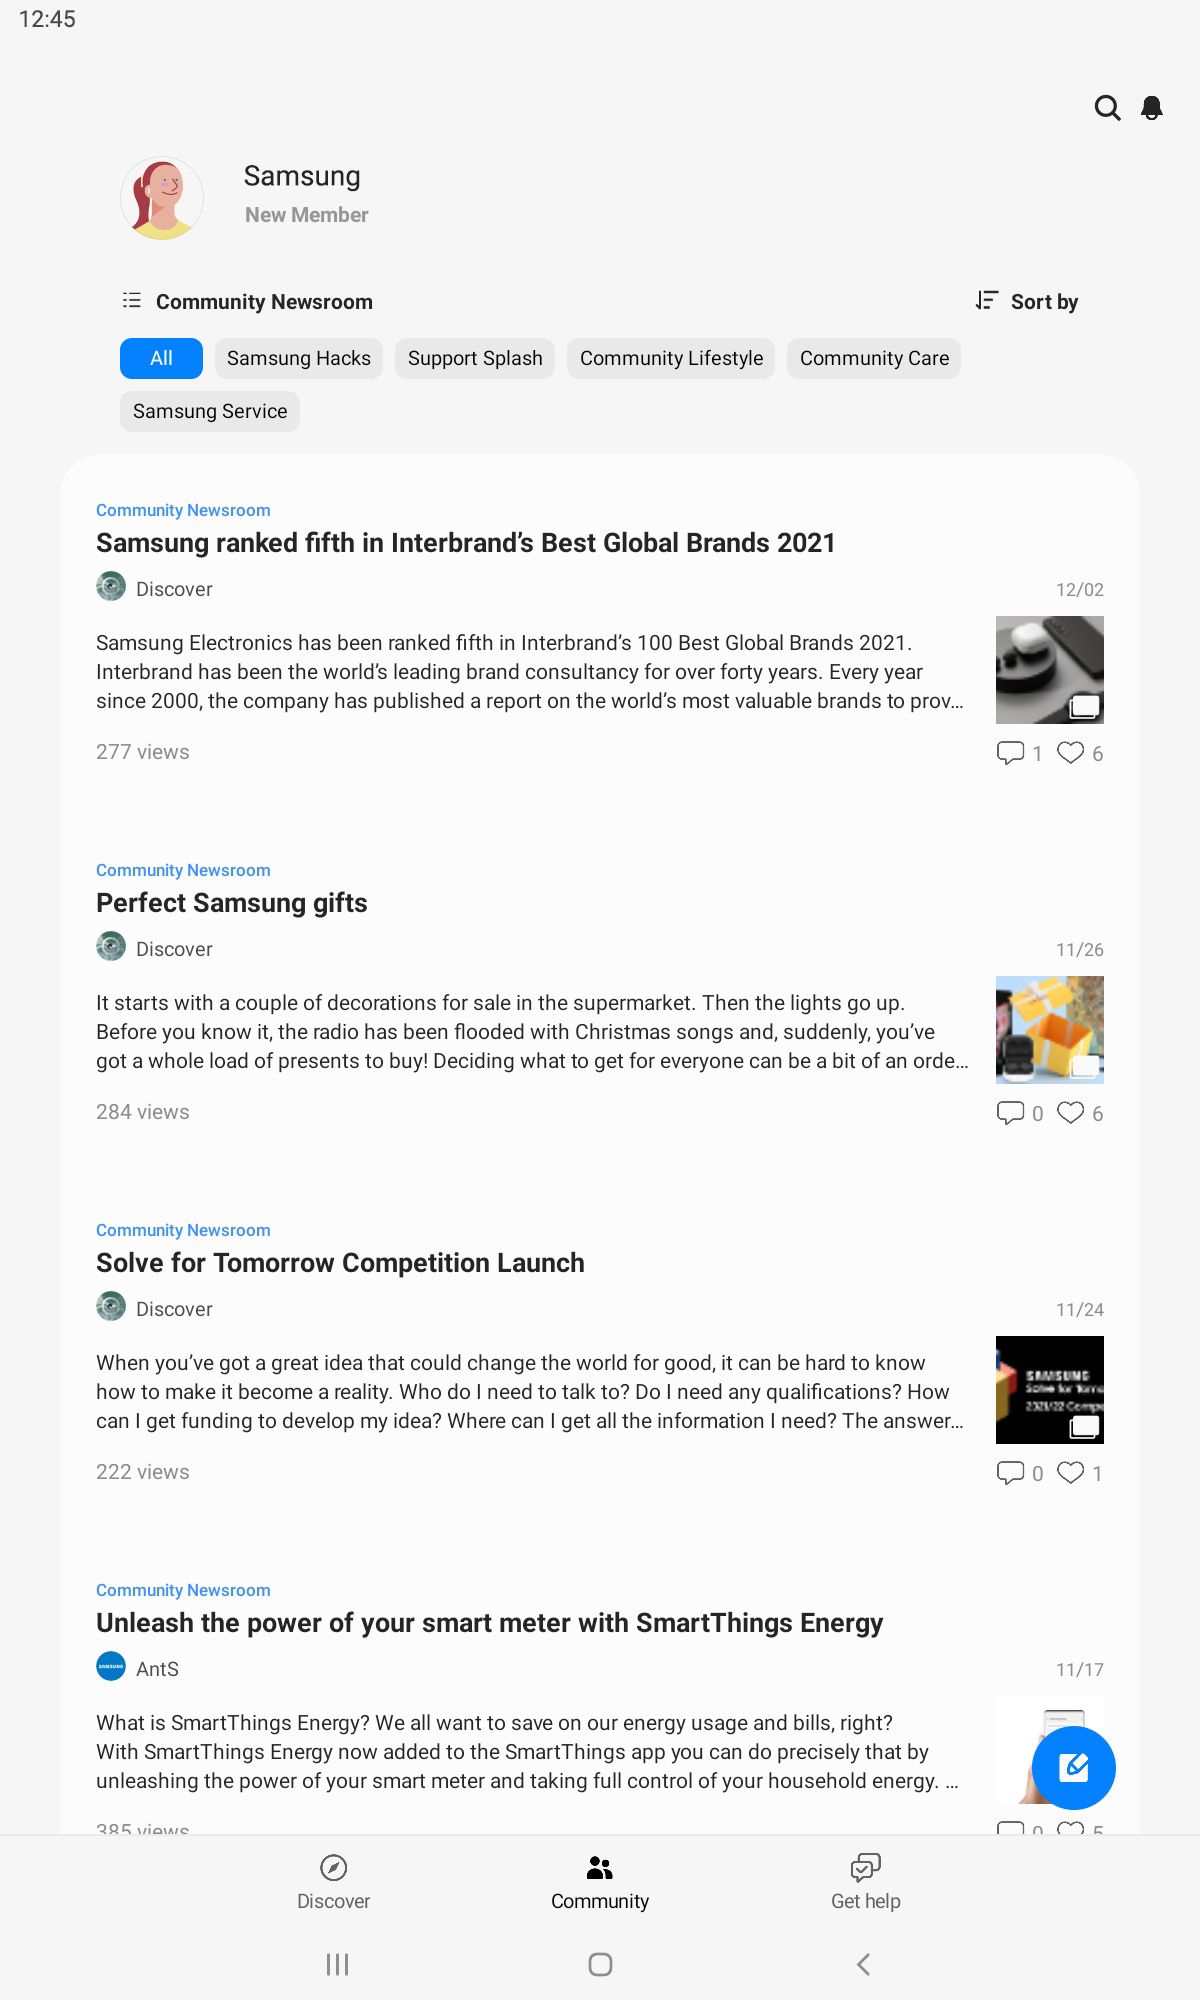Tap the 11/17 post date
1200x2000 pixels.
pyautogui.click(x=1080, y=1670)
